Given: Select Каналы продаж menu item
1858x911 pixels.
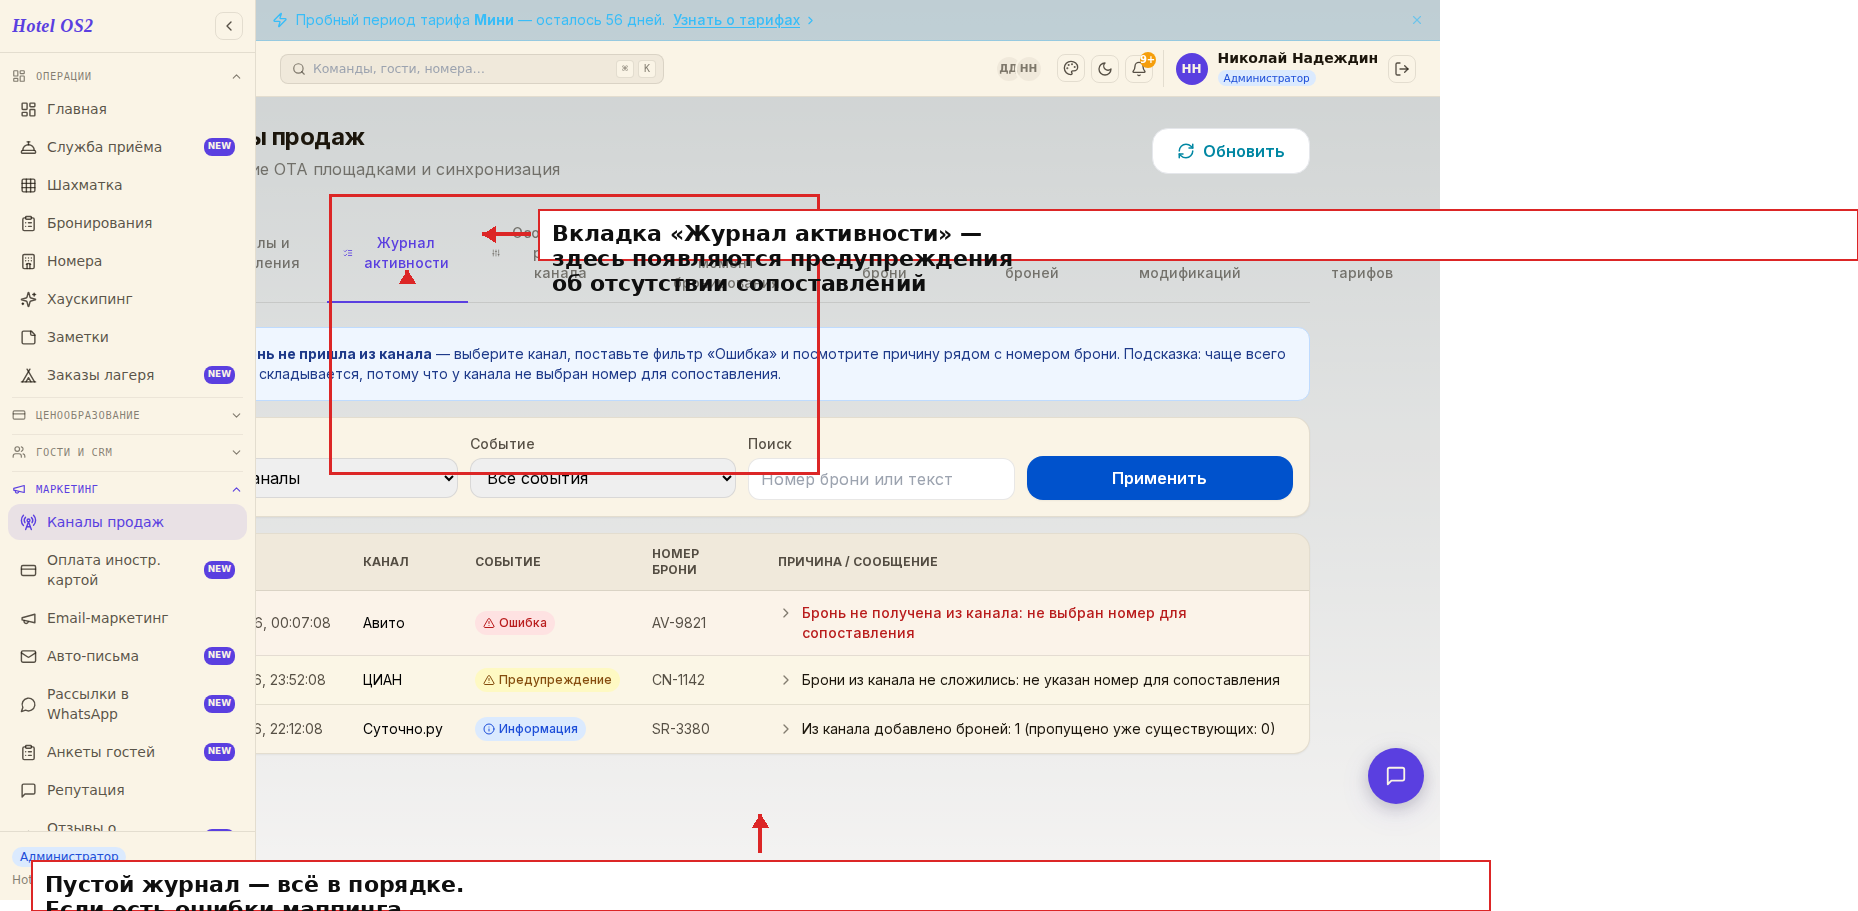Looking at the screenshot, I should (127, 522).
